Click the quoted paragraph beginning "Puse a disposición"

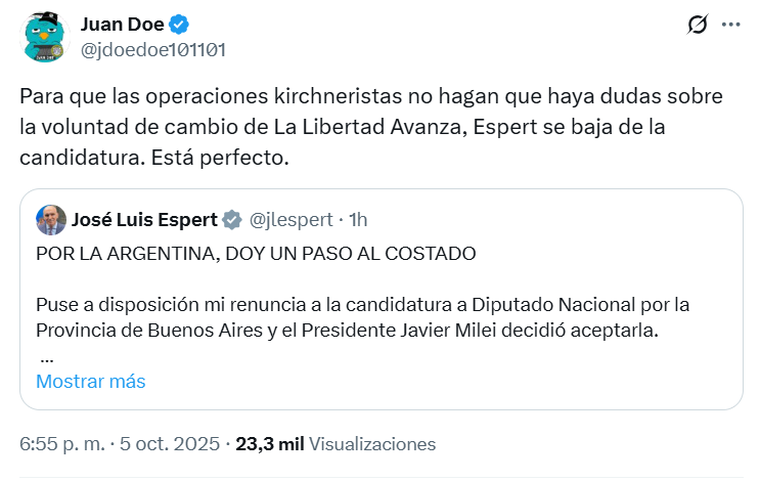tap(362, 317)
